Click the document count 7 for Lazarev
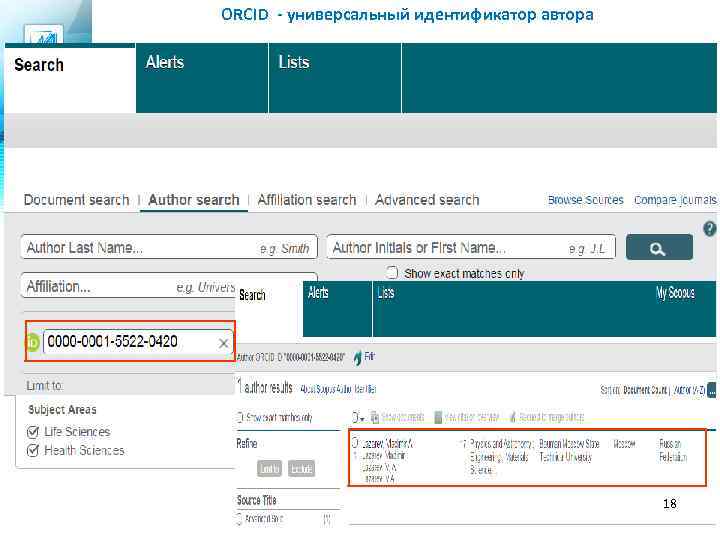The height and width of the screenshot is (540, 720). [x=464, y=443]
